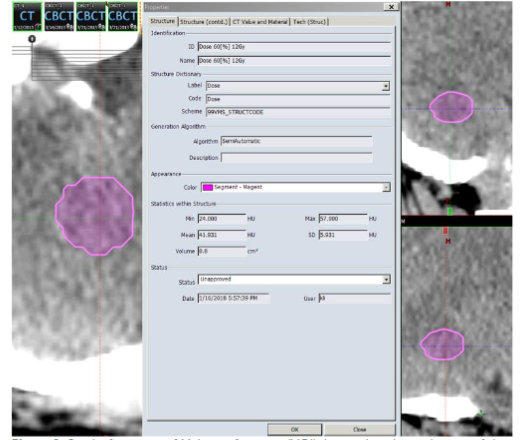Image resolution: width=521 pixels, height=440 pixels.
Task: Click the Description text field
Action: pyautogui.click(x=297, y=158)
